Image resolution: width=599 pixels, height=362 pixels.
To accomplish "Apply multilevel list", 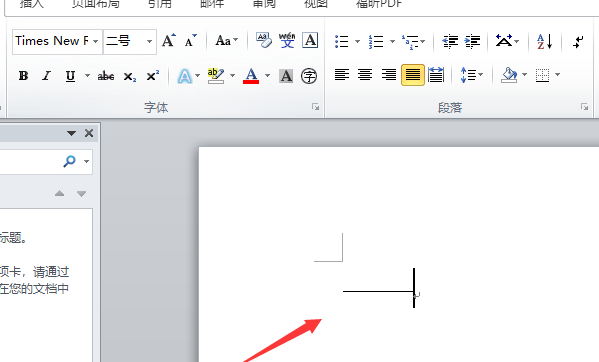I will tap(410, 41).
